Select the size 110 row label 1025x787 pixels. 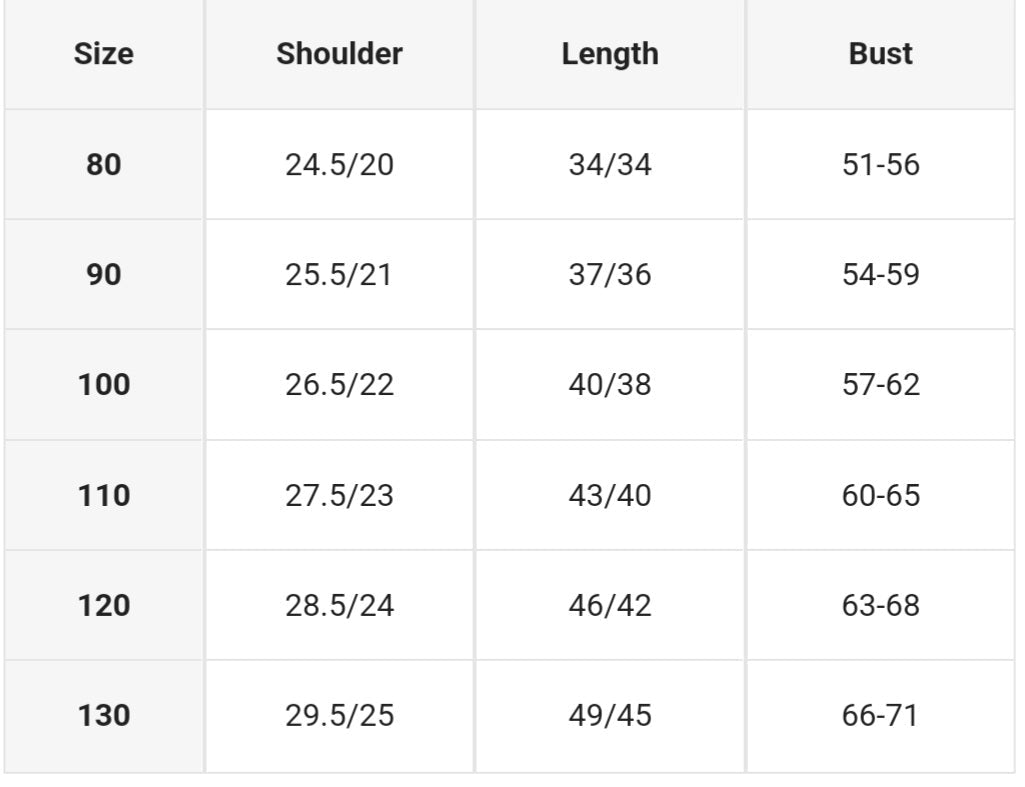pos(103,495)
